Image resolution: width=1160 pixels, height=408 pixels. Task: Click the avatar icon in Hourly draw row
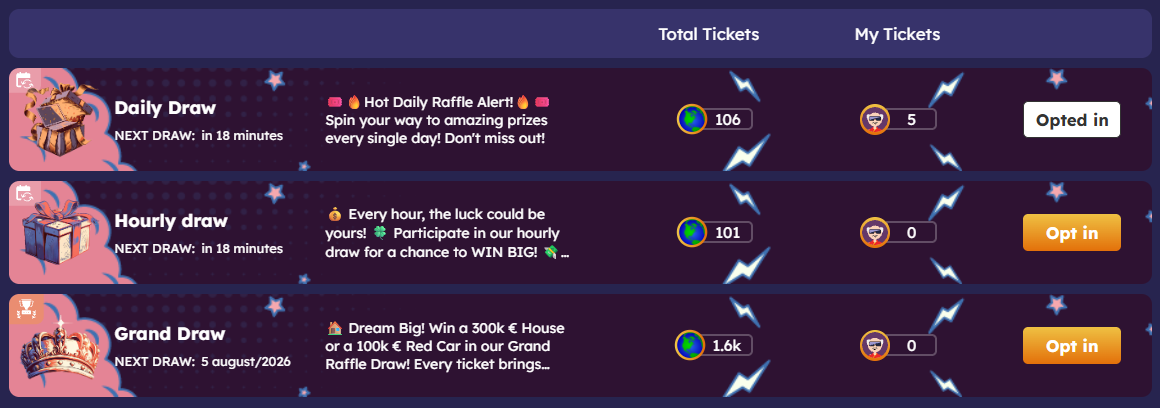coord(875,233)
